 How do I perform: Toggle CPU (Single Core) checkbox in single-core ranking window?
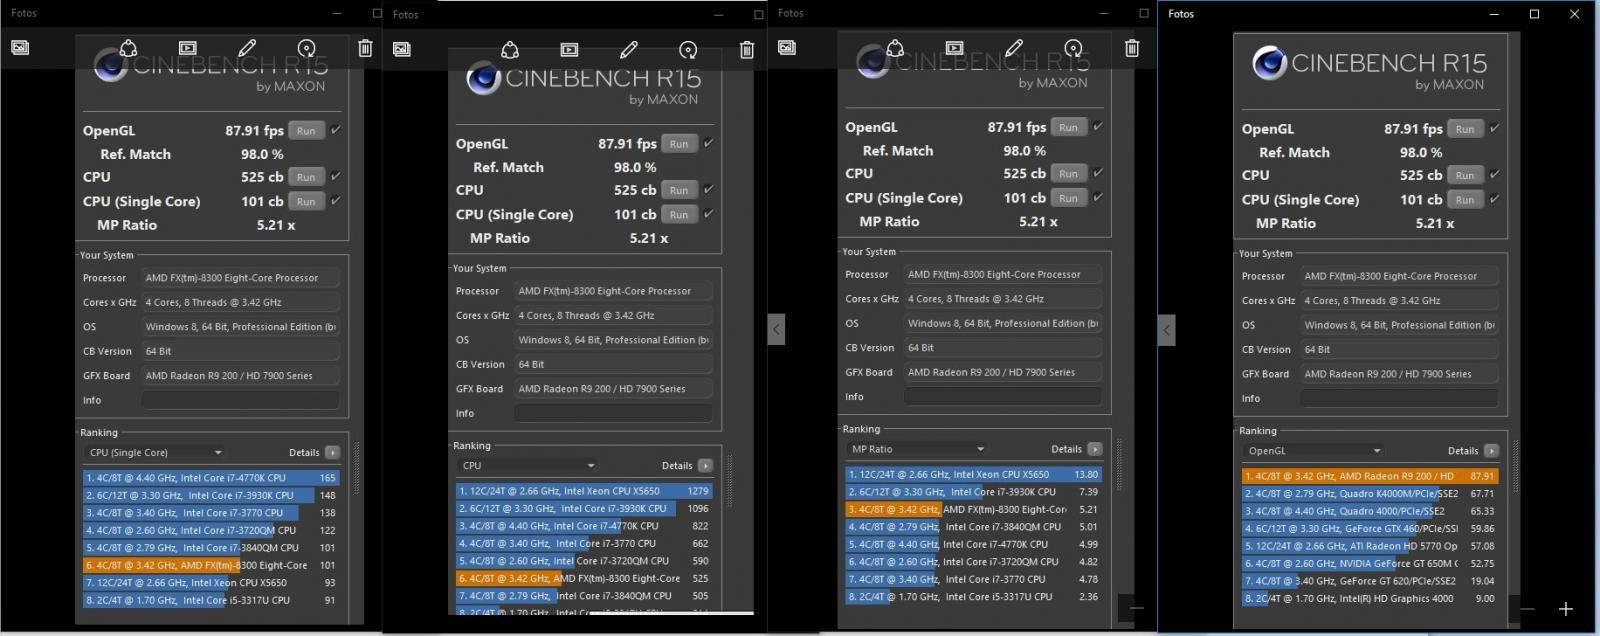coord(335,200)
